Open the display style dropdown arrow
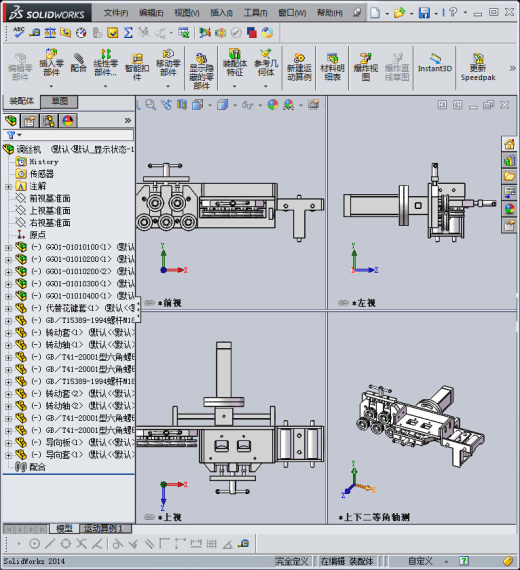 [235, 105]
